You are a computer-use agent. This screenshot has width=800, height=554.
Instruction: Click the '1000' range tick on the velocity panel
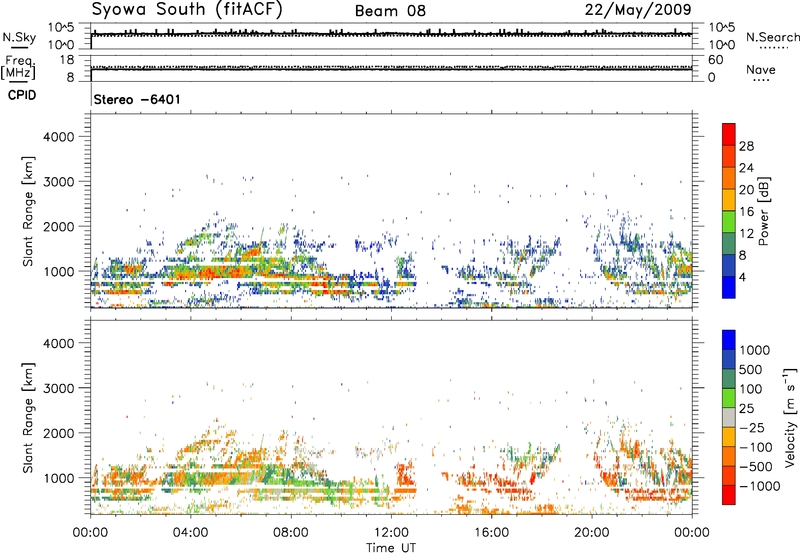[x=59, y=479]
